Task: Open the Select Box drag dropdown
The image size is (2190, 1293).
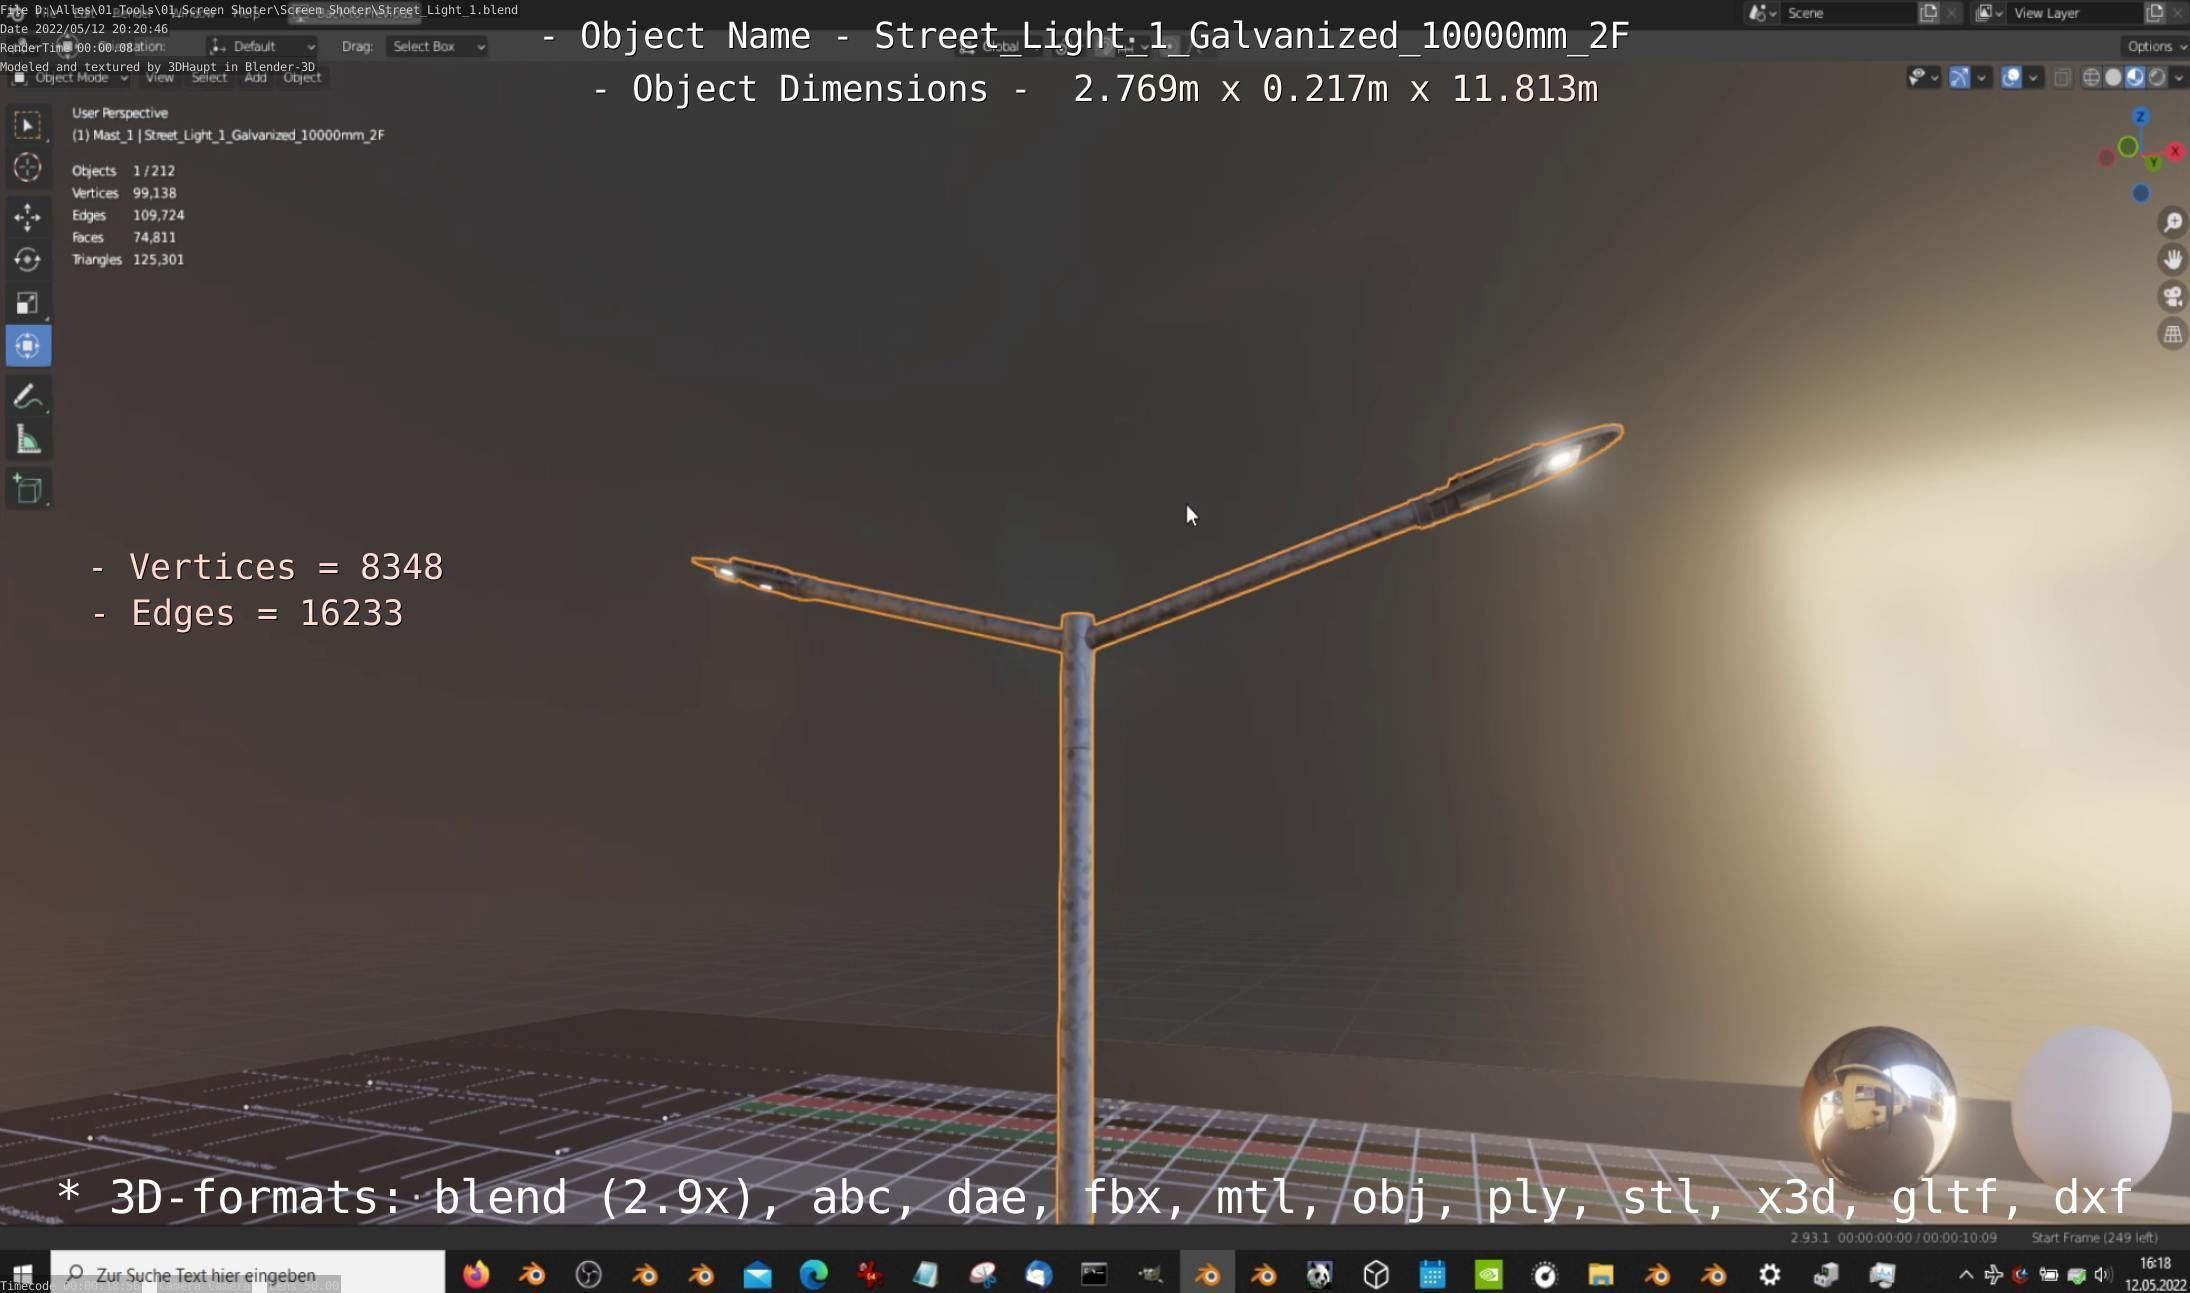Action: (437, 46)
